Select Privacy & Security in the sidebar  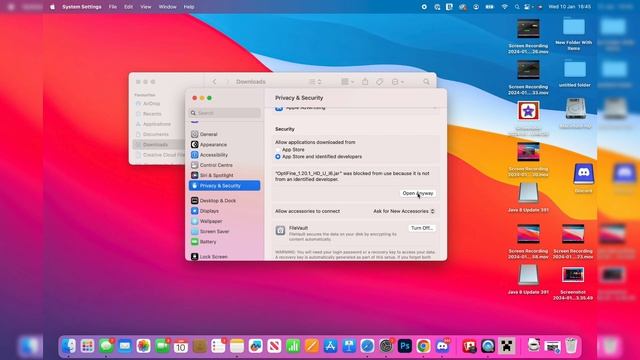(x=224, y=186)
